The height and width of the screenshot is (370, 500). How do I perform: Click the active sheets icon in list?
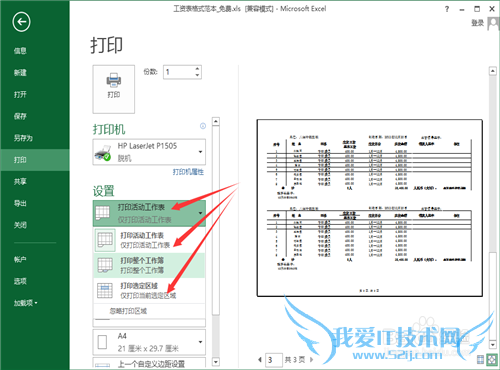(x=105, y=240)
